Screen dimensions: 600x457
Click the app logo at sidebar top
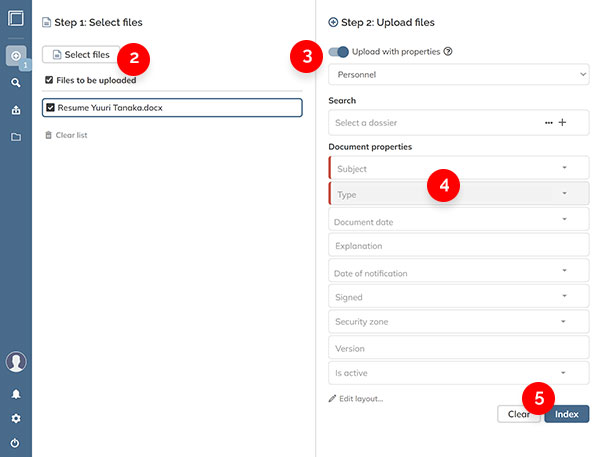point(15,19)
